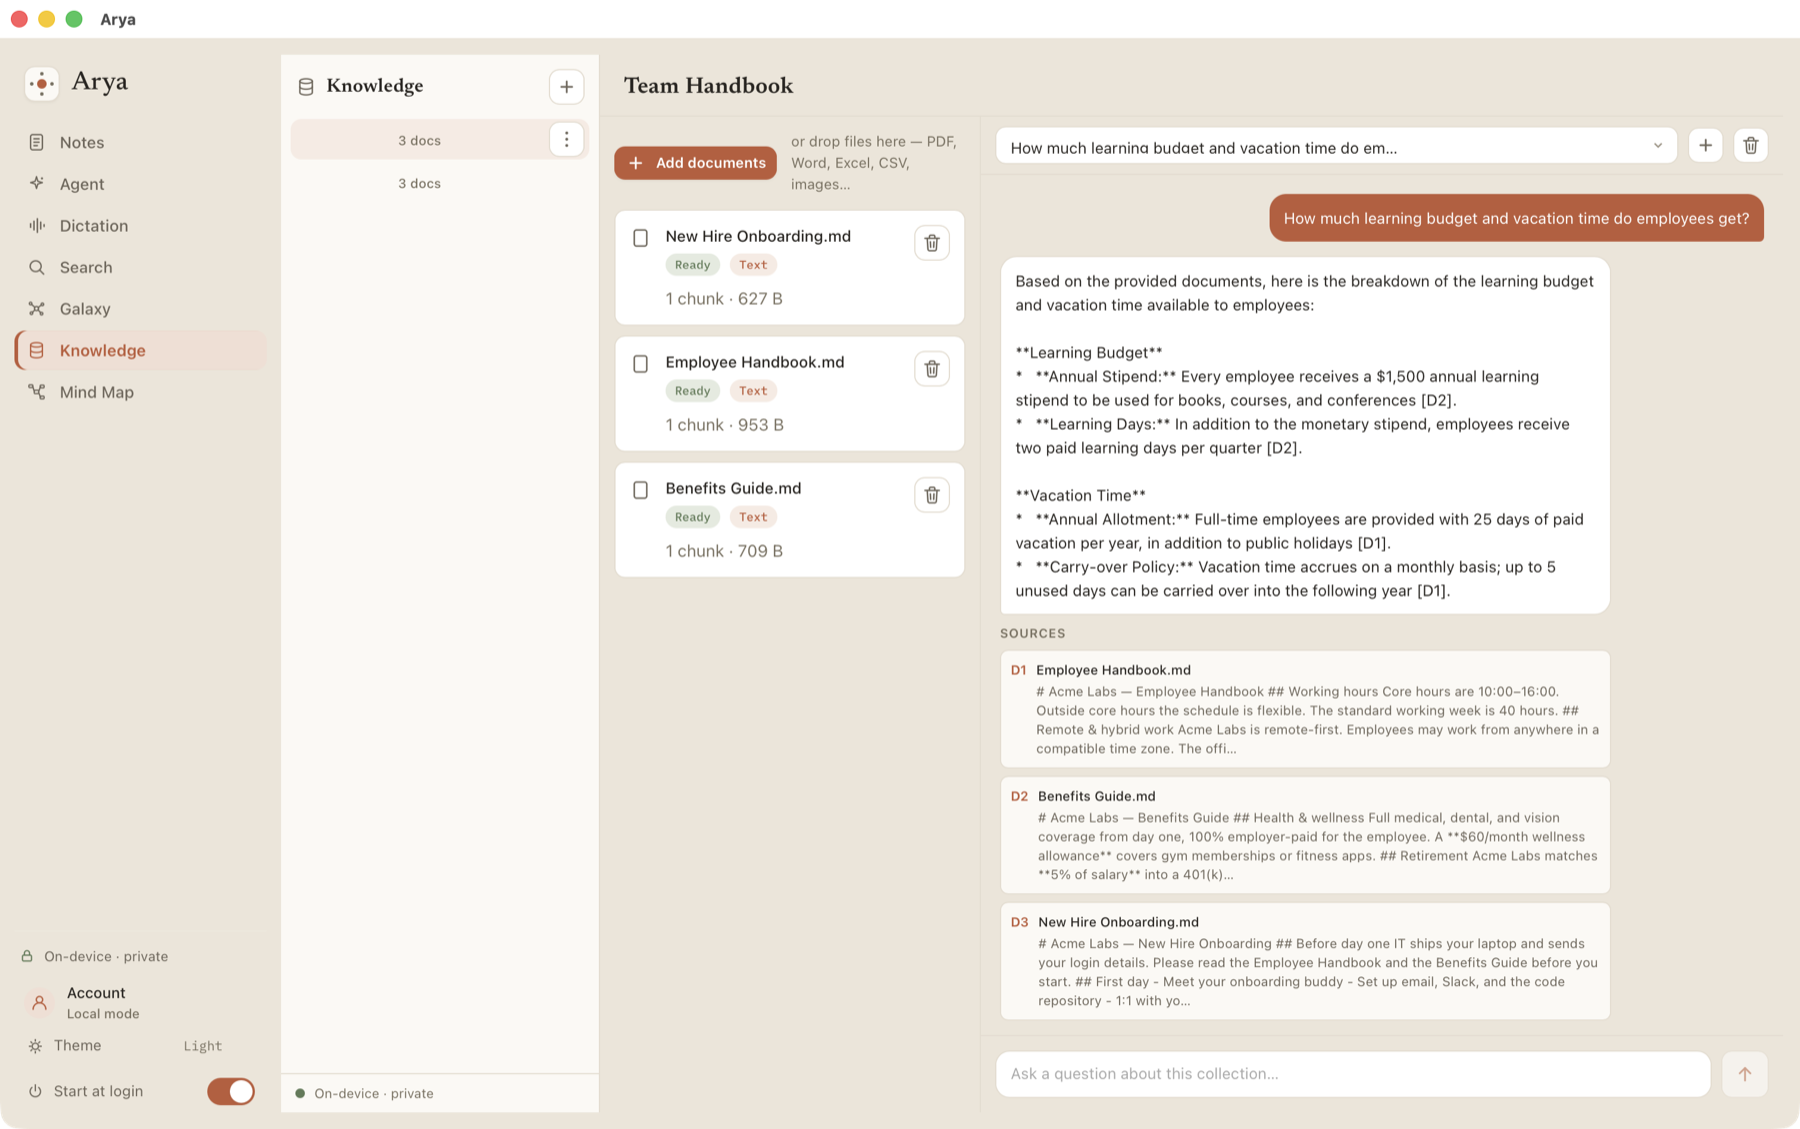
Task: Open the Agent section
Action: [x=140, y=184]
